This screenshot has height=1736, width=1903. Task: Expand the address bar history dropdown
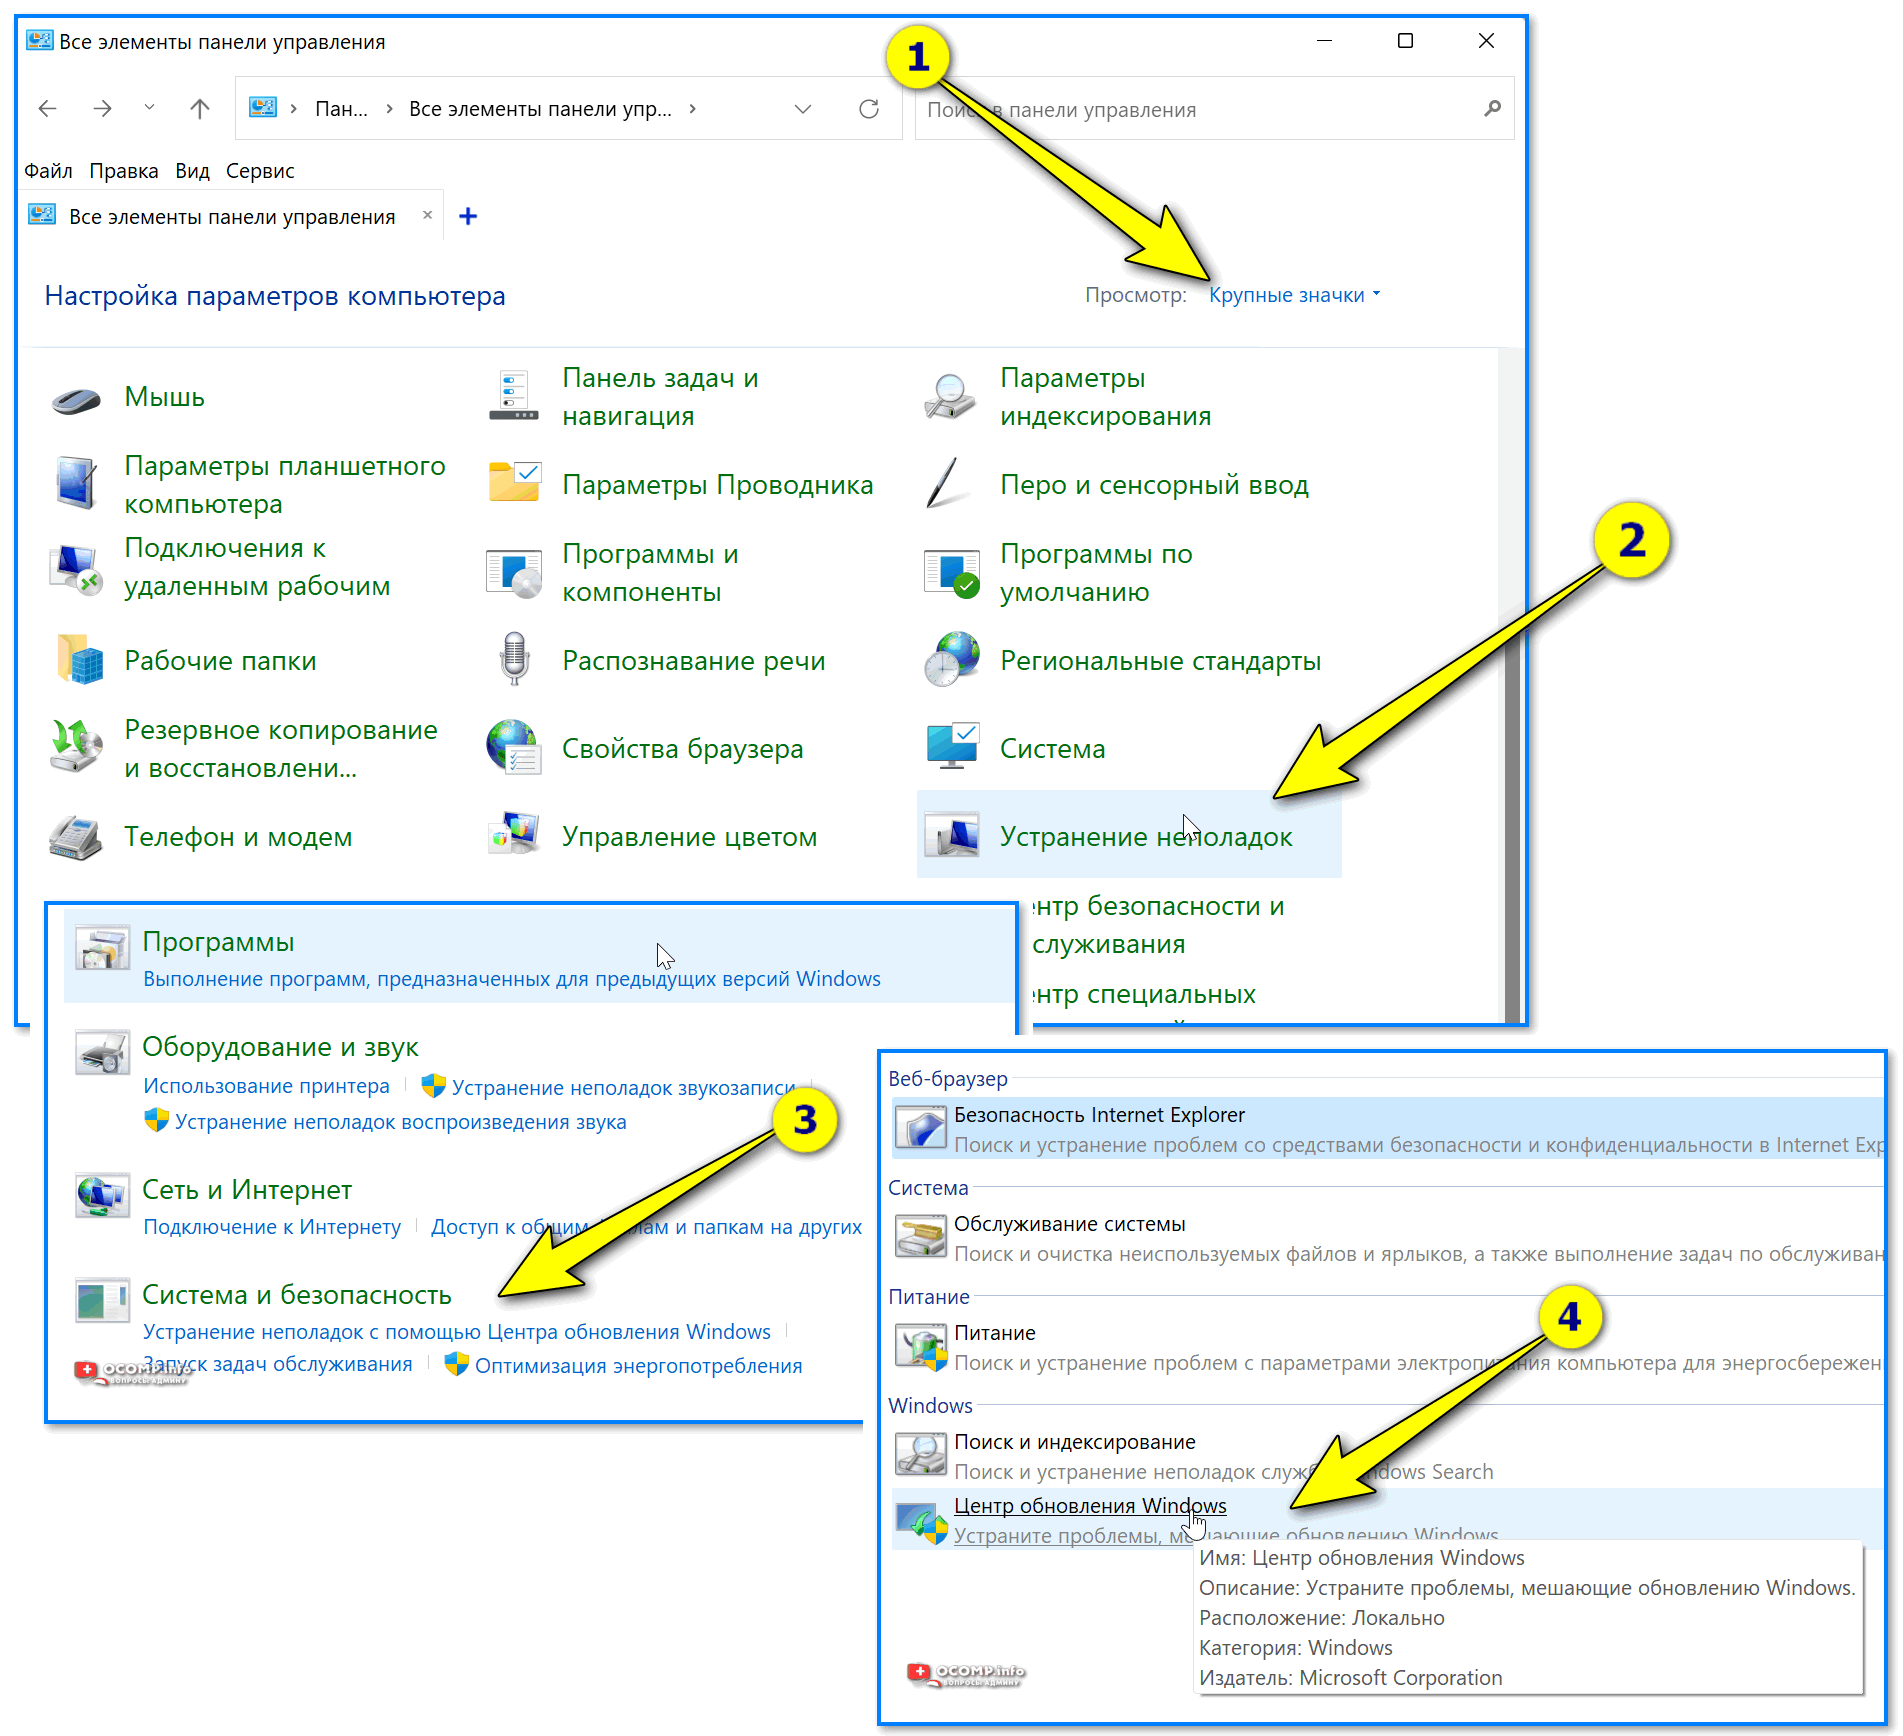[x=803, y=109]
